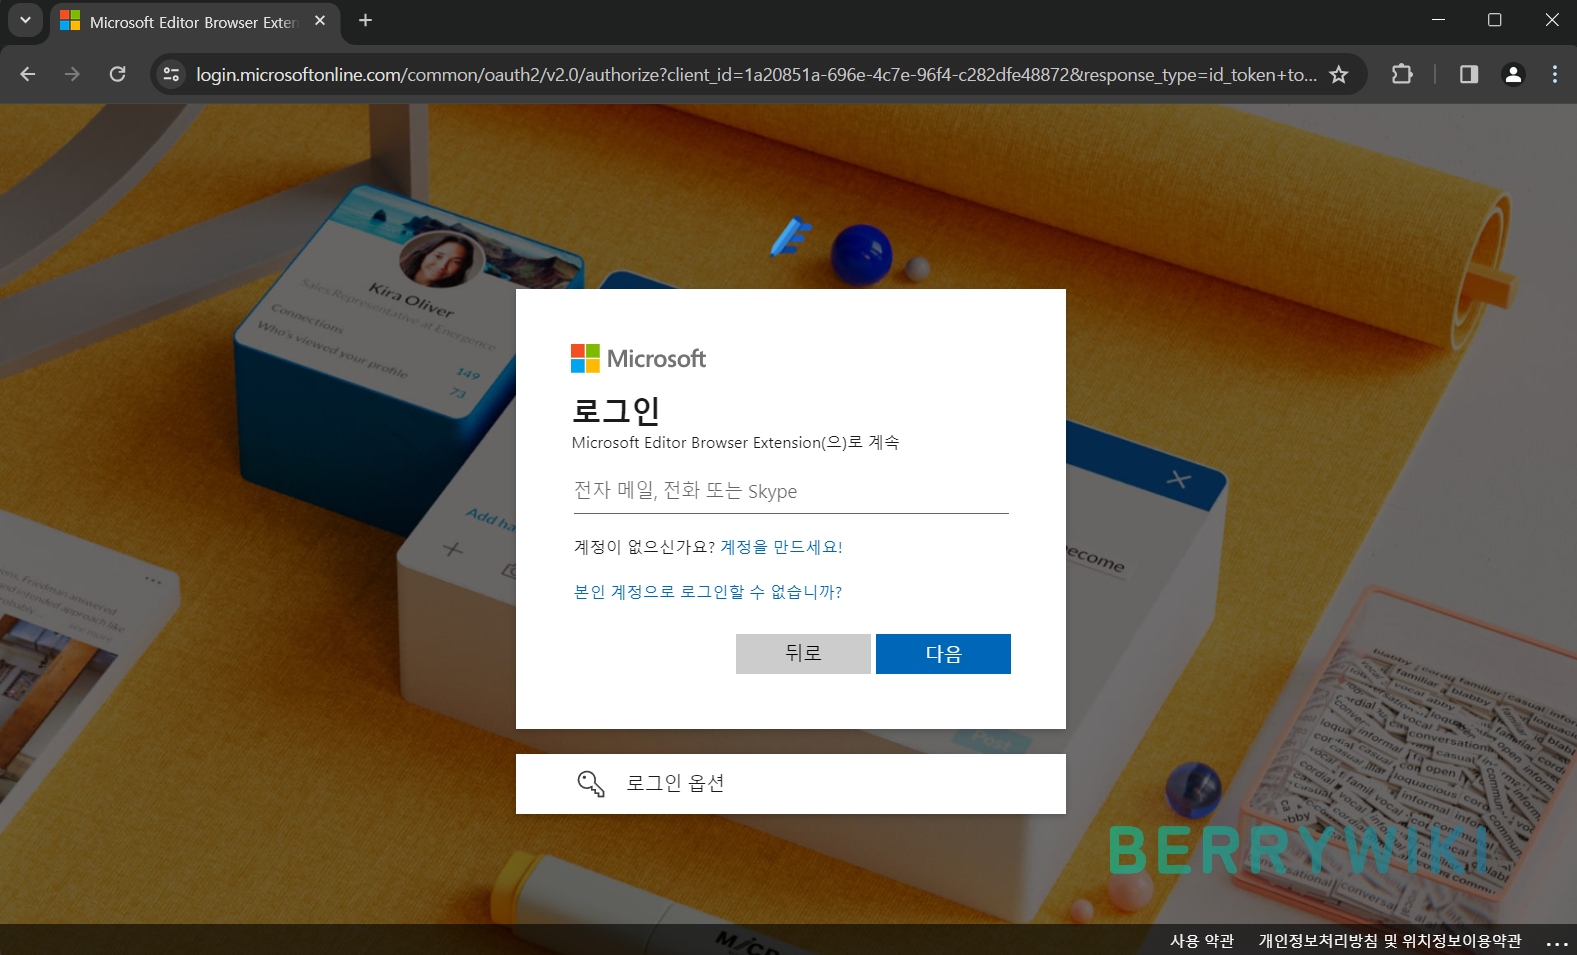Go back using the browser back arrow
1577x955 pixels.
click(28, 74)
